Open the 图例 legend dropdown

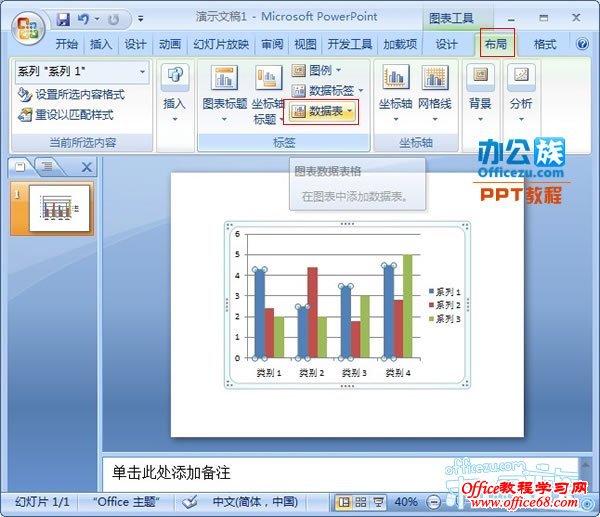317,70
